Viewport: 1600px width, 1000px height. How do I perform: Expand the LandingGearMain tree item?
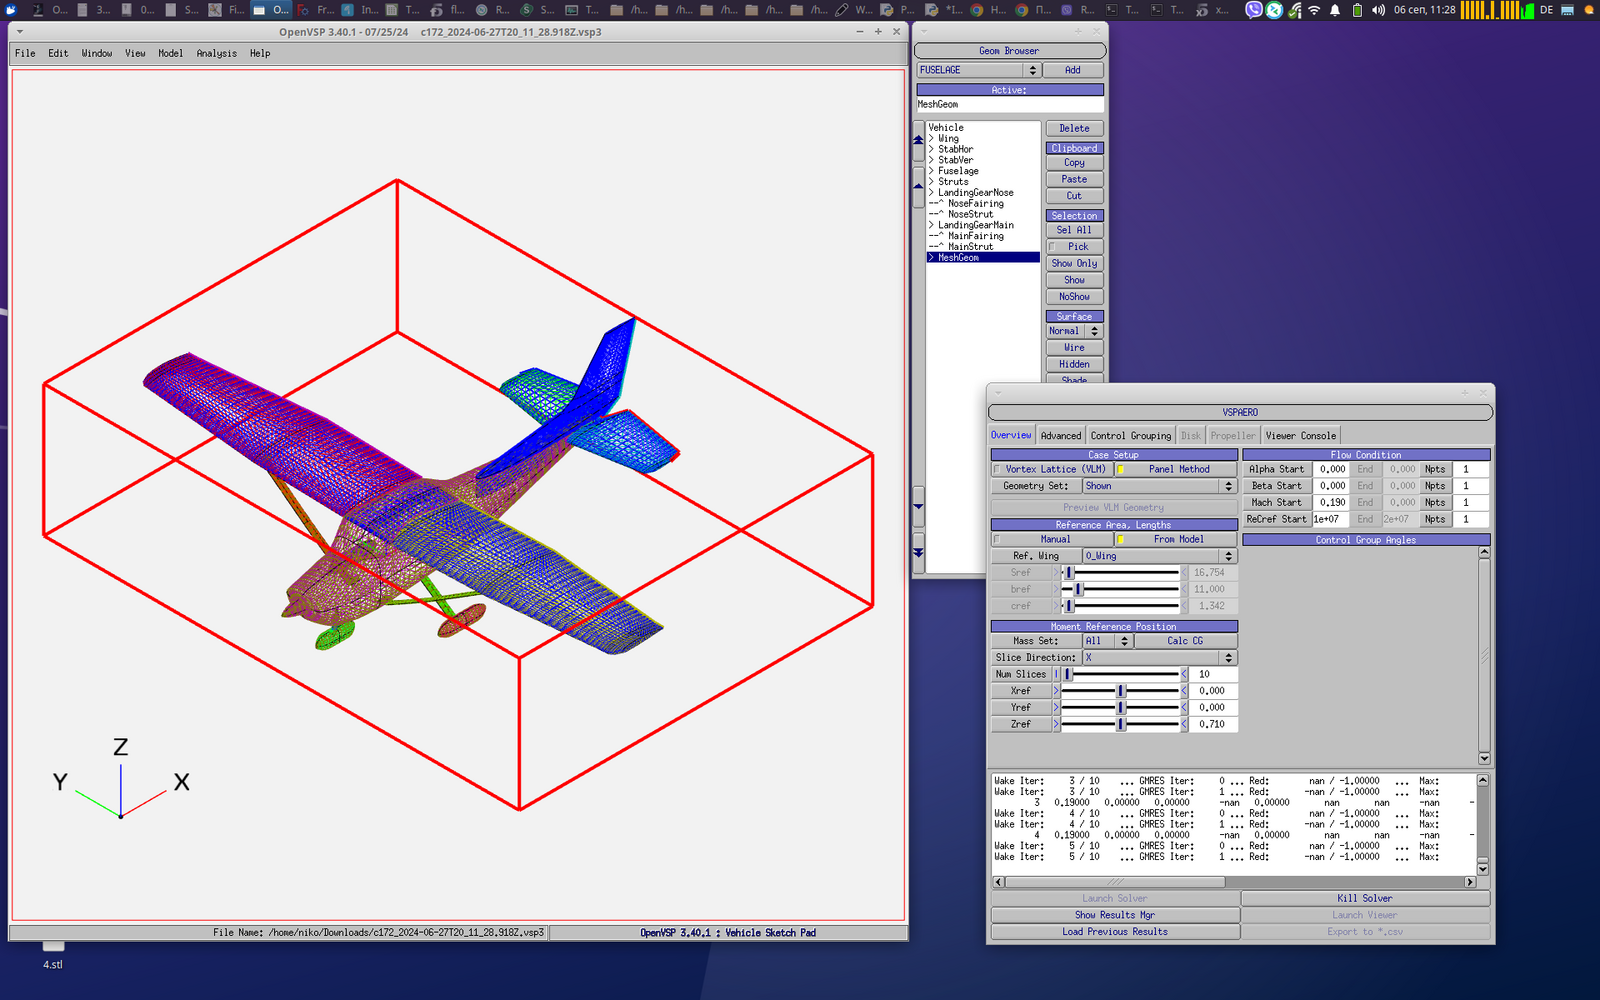tap(931, 225)
